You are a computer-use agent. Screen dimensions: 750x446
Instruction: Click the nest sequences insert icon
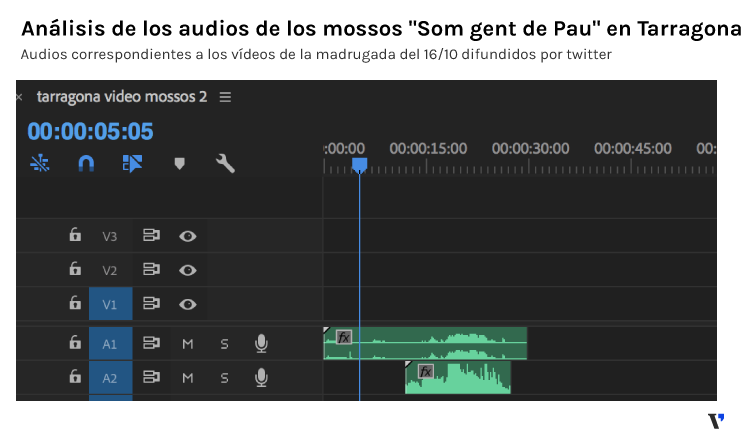click(x=40, y=163)
